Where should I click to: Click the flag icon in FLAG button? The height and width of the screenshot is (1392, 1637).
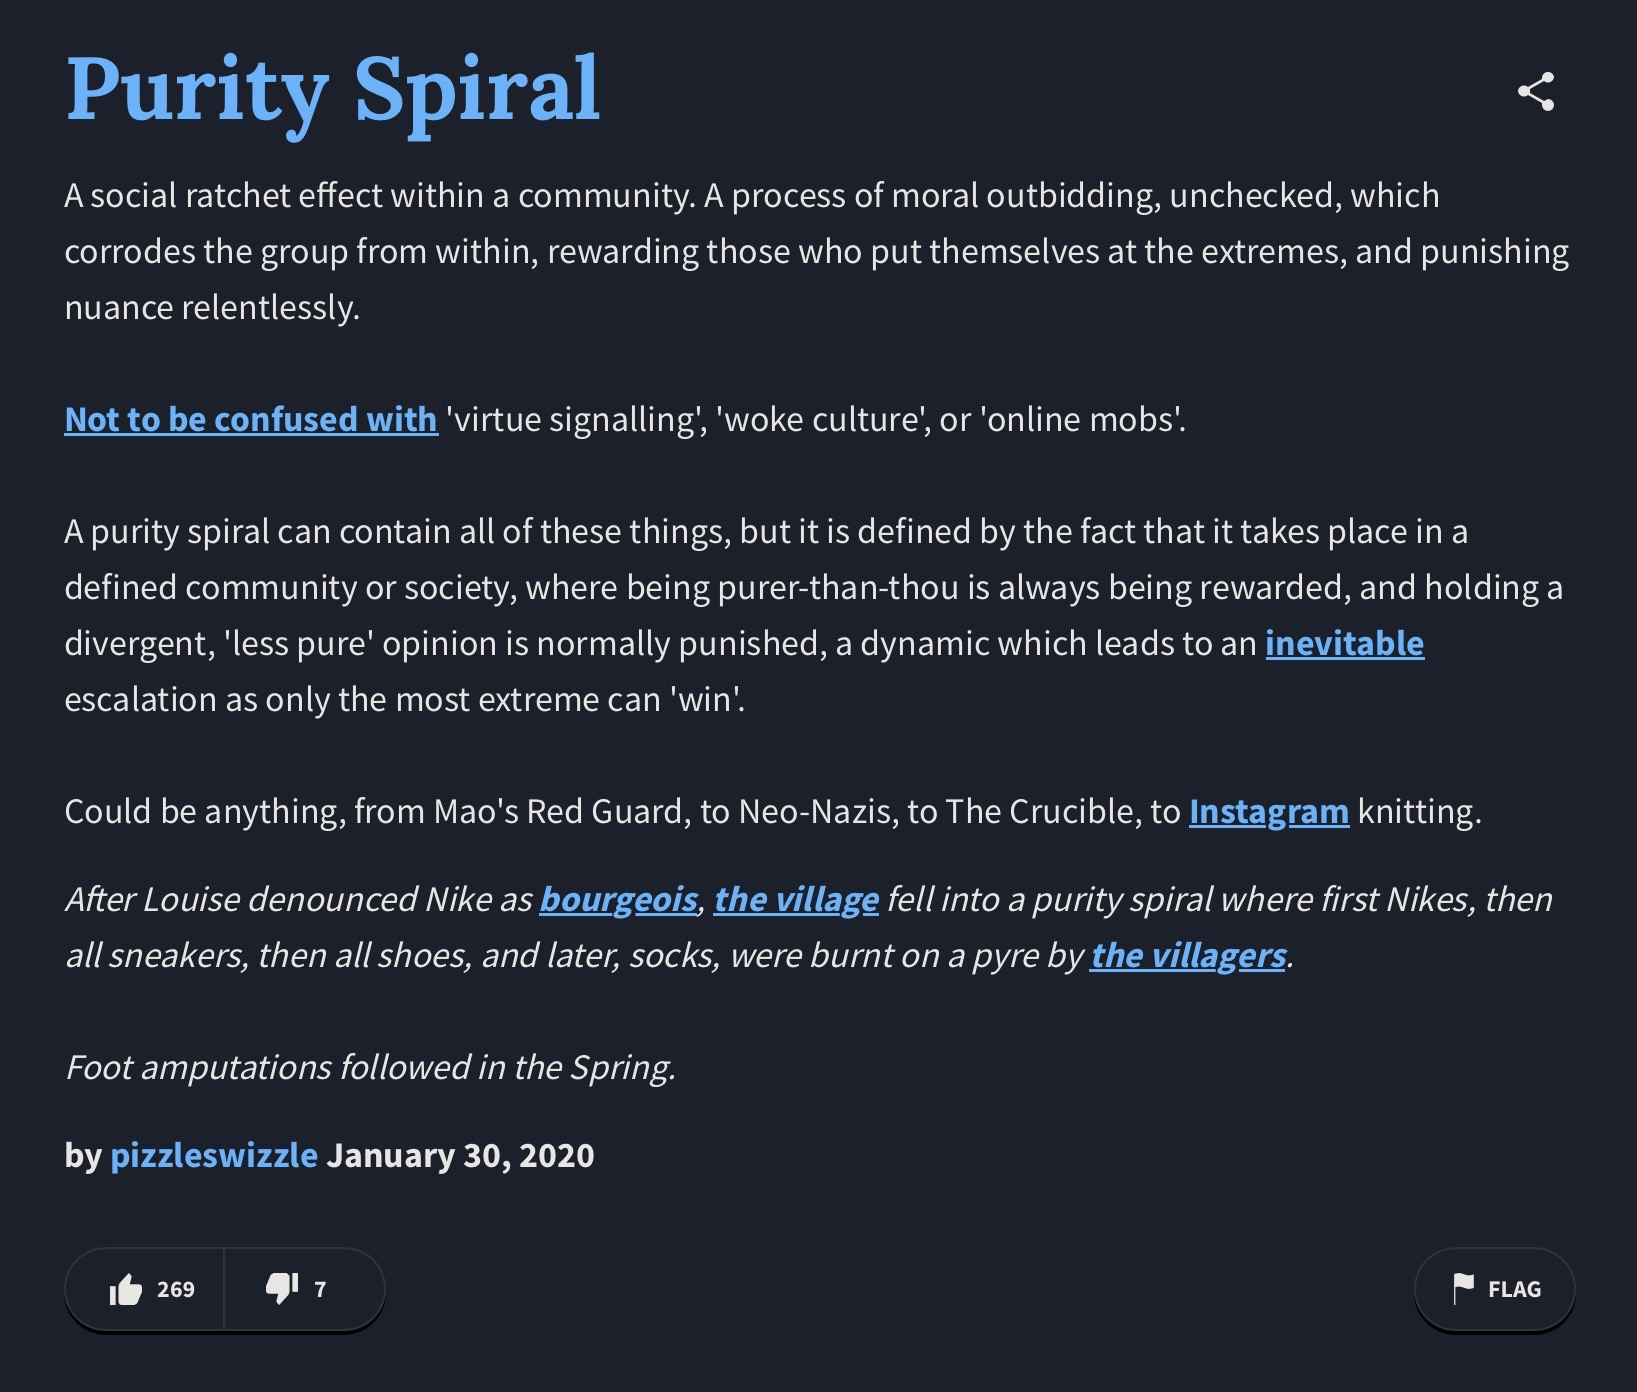tap(1463, 1288)
